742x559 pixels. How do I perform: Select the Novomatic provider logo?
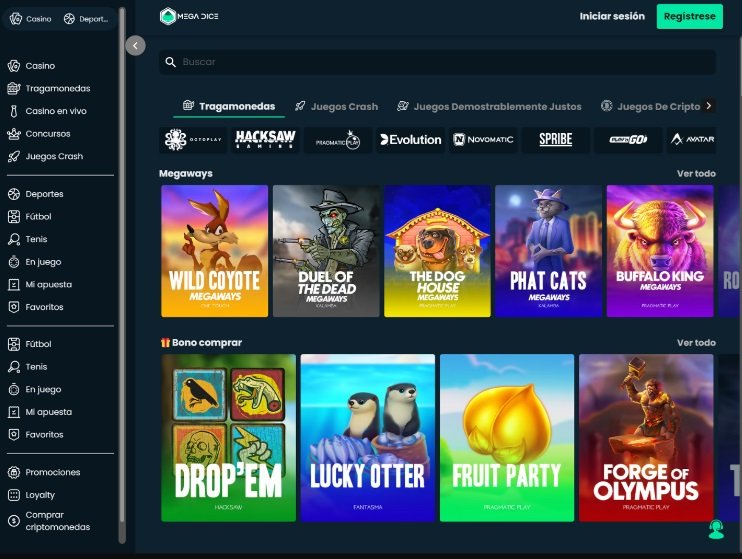pos(483,140)
